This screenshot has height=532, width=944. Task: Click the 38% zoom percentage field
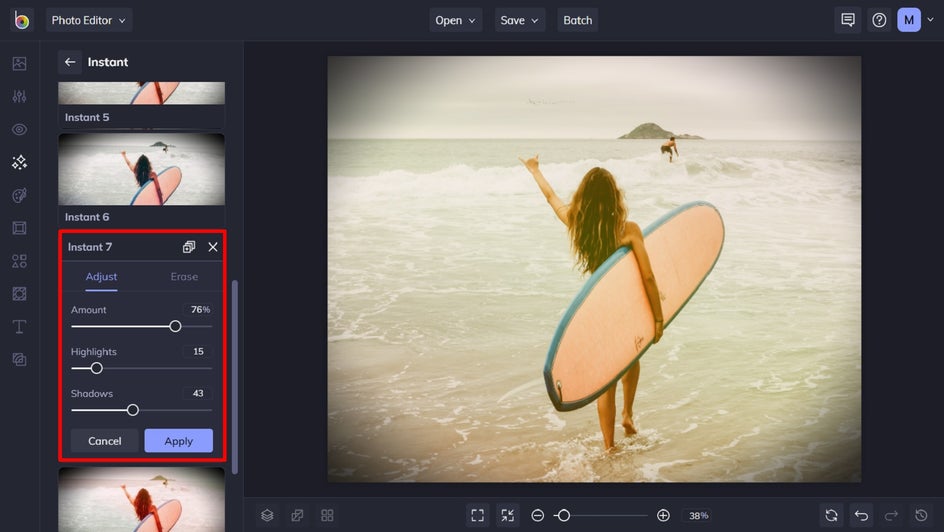click(698, 516)
